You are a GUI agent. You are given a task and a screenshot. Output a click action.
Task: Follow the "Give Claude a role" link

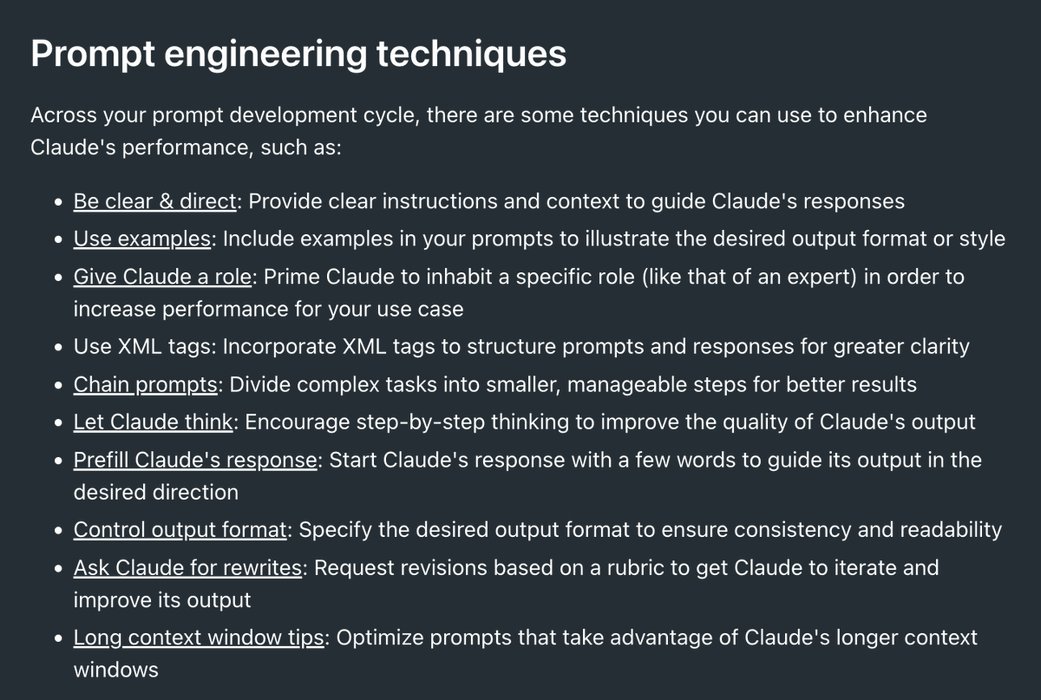(x=163, y=276)
